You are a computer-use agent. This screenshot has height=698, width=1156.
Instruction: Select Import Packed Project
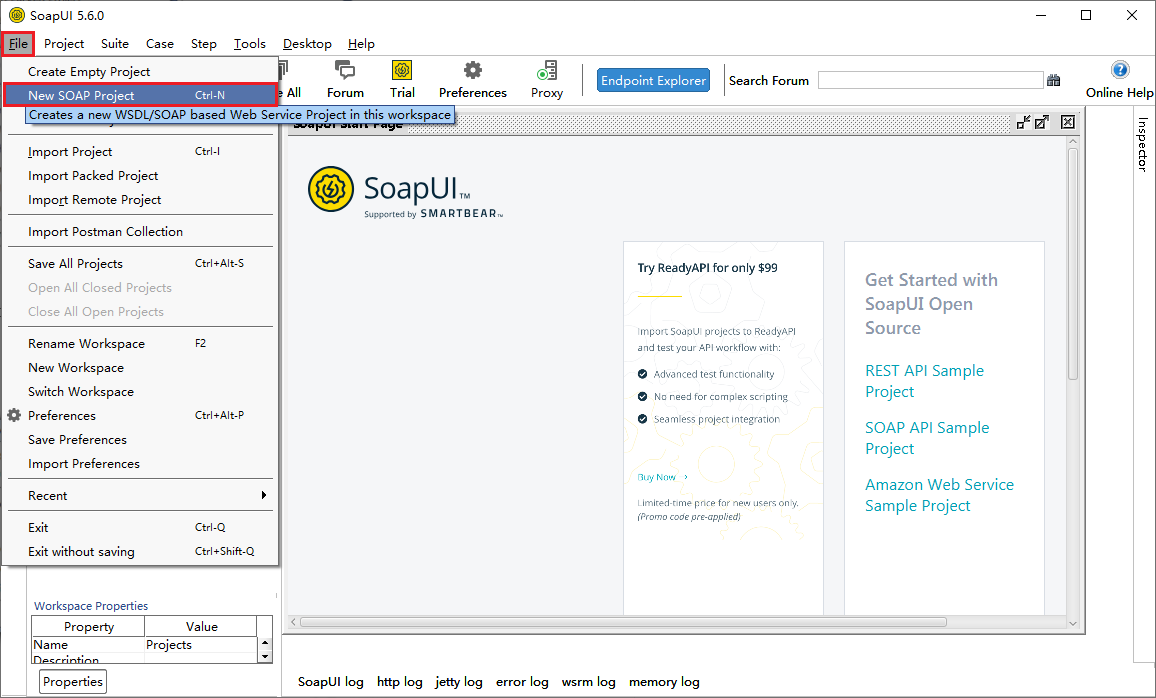140,175
